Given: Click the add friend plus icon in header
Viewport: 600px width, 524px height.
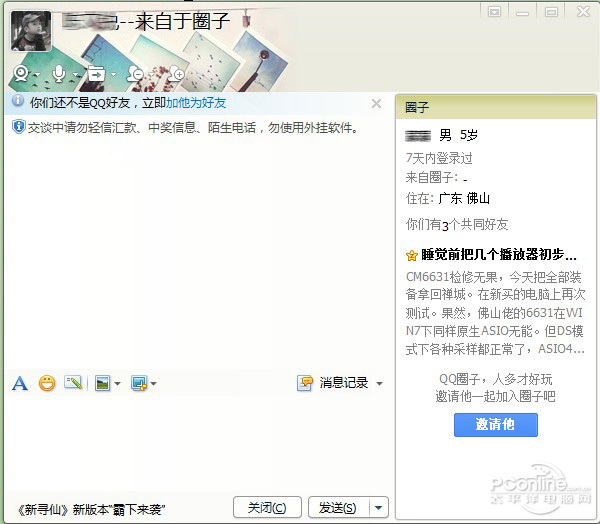Looking at the screenshot, I should [x=176, y=73].
